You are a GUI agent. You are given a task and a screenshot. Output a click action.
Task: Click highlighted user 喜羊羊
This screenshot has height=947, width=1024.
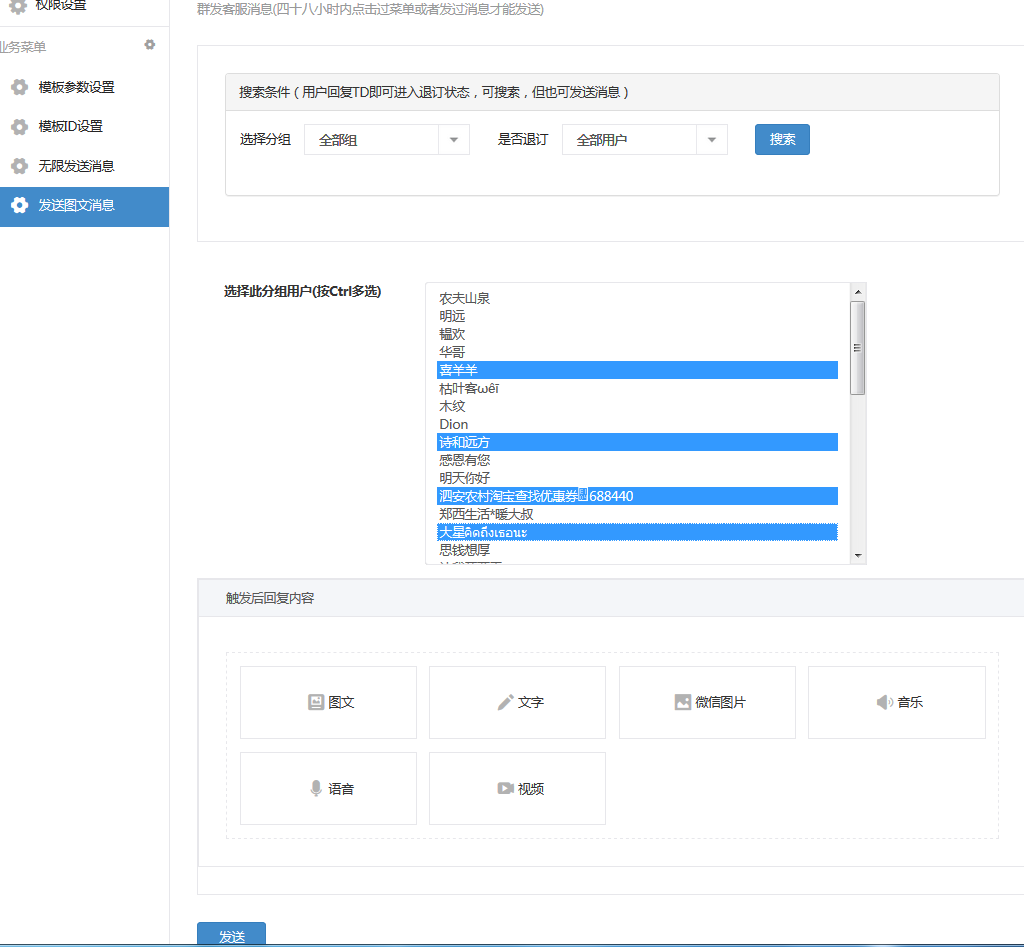point(637,370)
